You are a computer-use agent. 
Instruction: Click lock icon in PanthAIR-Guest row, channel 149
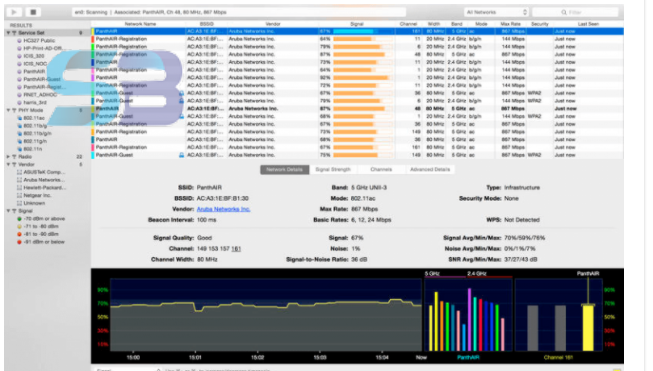182,155
